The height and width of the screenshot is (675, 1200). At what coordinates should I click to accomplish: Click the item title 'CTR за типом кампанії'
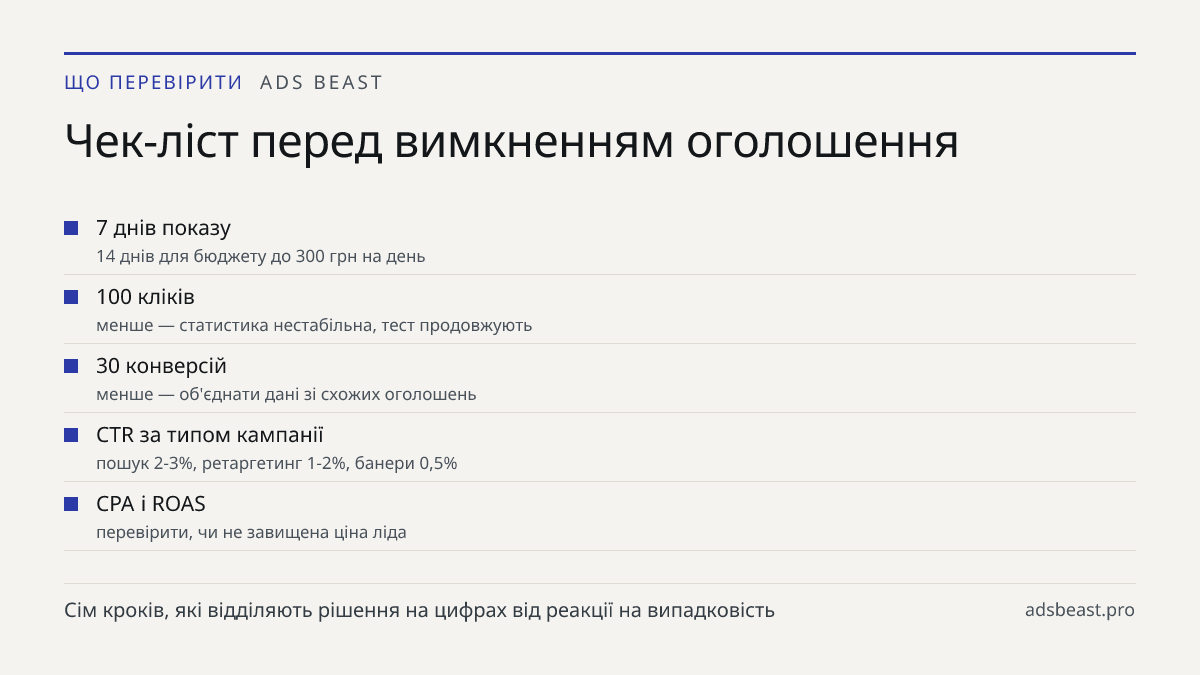210,435
